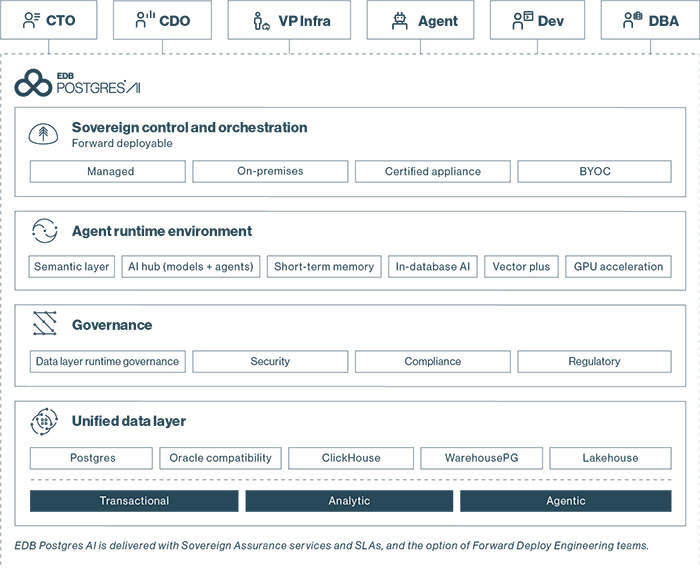Click the Governance diagonal lines icon
700x568 pixels.
(x=45, y=323)
